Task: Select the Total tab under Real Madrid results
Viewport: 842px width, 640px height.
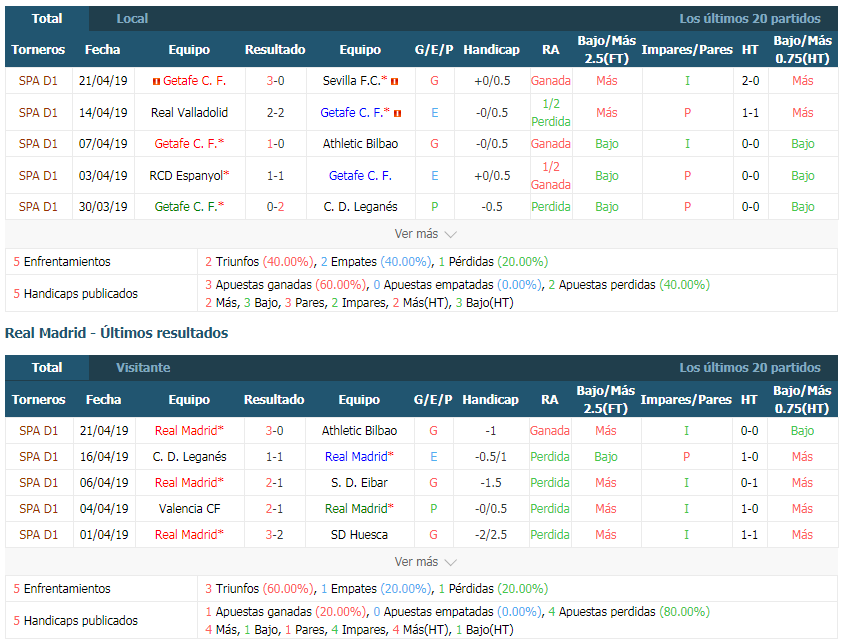Action: (47, 368)
